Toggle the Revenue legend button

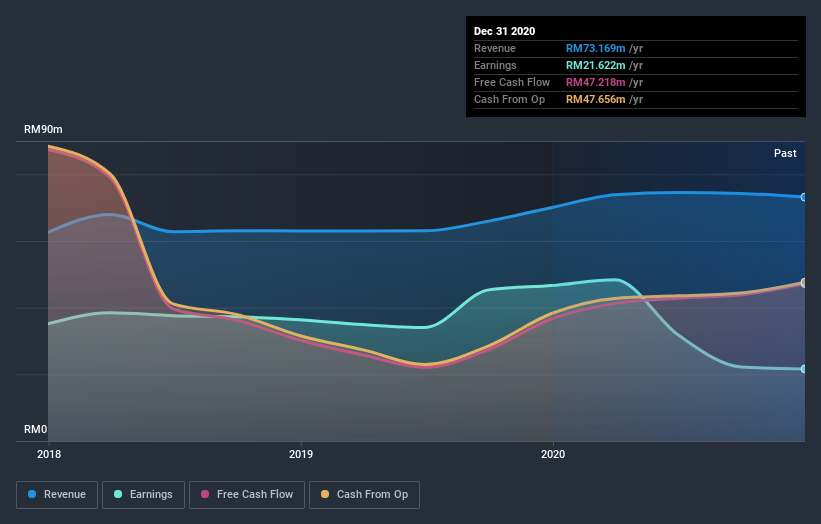(x=57, y=495)
